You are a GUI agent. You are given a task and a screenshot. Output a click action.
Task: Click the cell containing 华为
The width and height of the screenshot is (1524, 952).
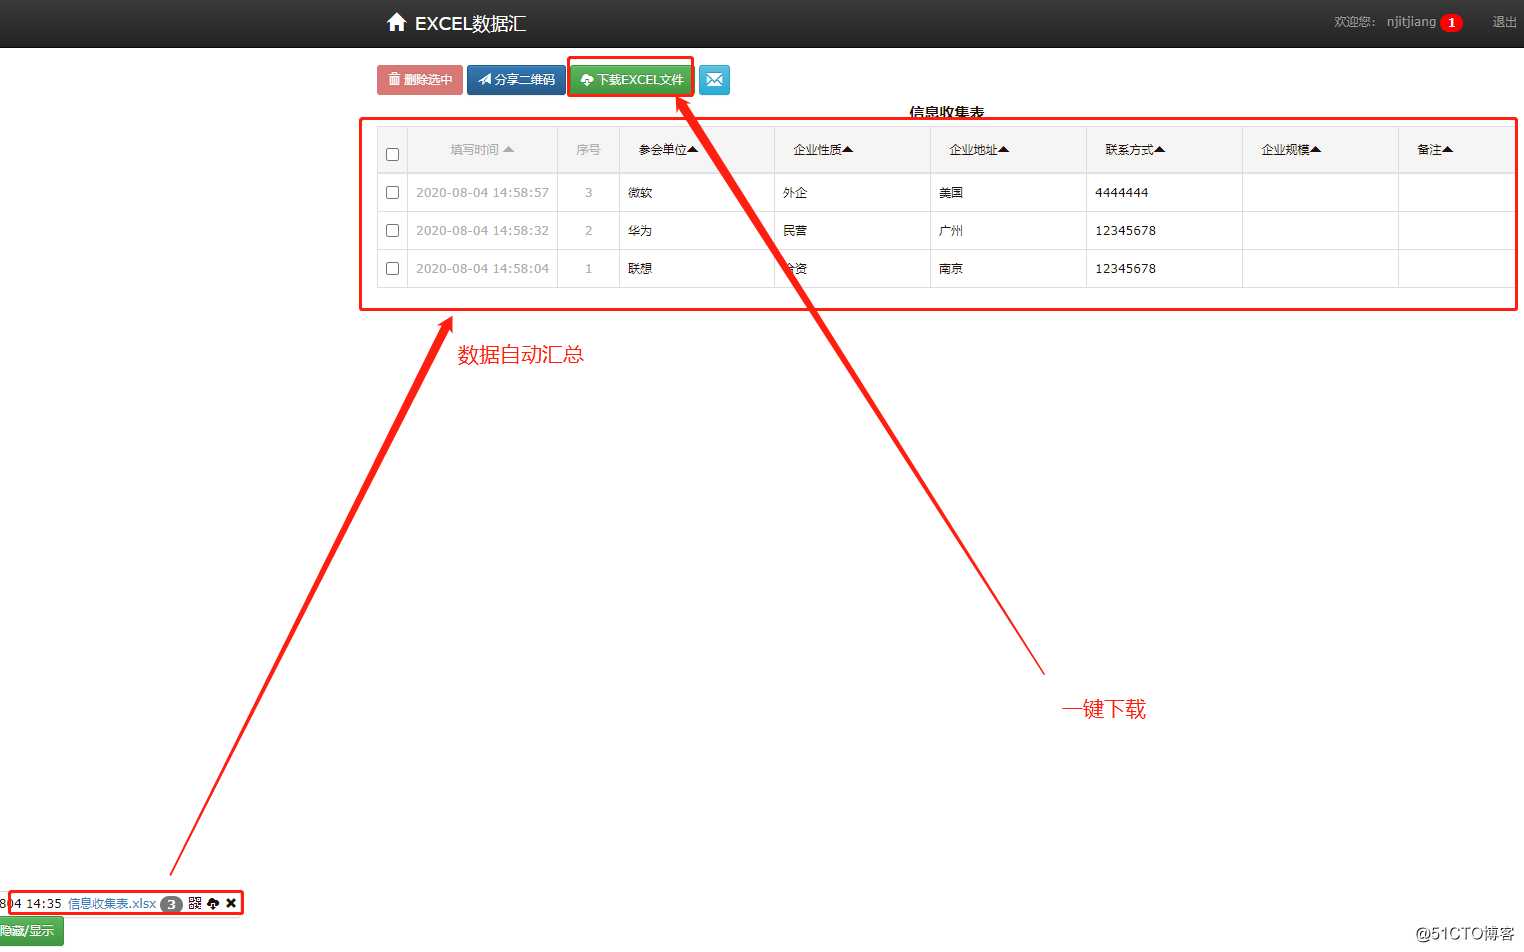[697, 230]
